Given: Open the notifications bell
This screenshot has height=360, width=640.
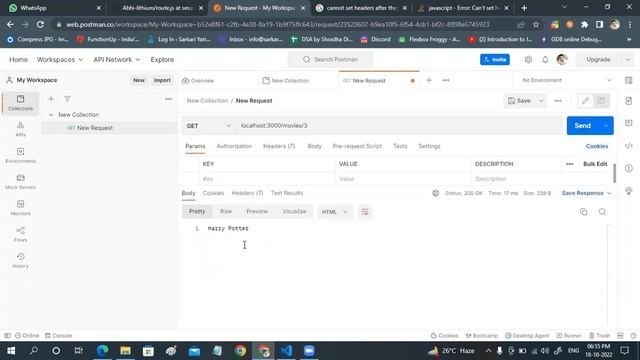Looking at the screenshot, I should 545,60.
